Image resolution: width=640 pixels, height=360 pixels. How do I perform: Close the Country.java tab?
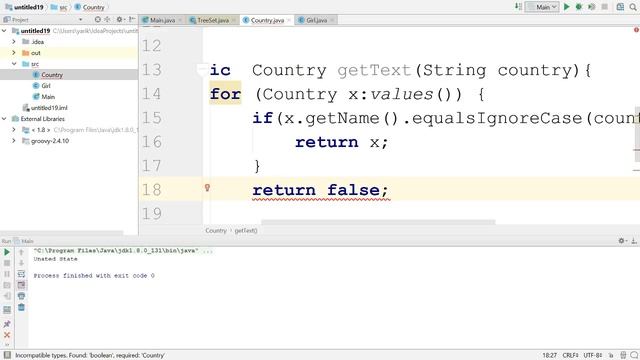[x=289, y=20]
